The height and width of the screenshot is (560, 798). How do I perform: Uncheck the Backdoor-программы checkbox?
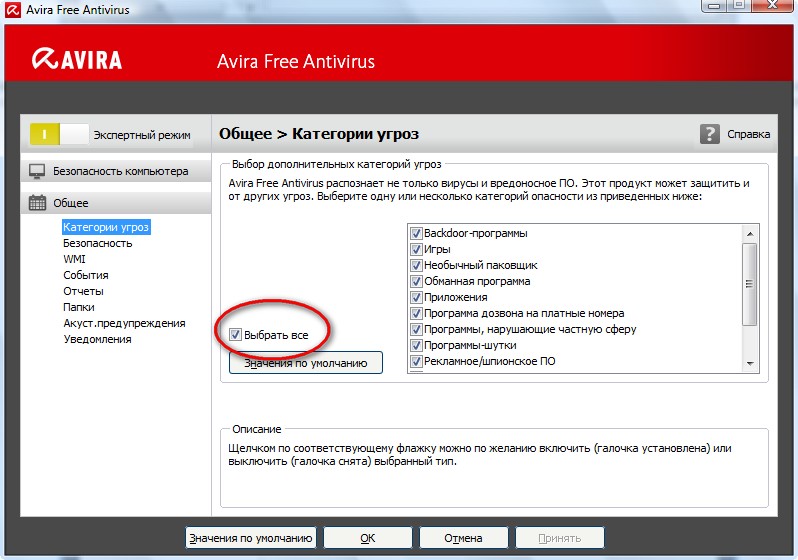[x=416, y=233]
